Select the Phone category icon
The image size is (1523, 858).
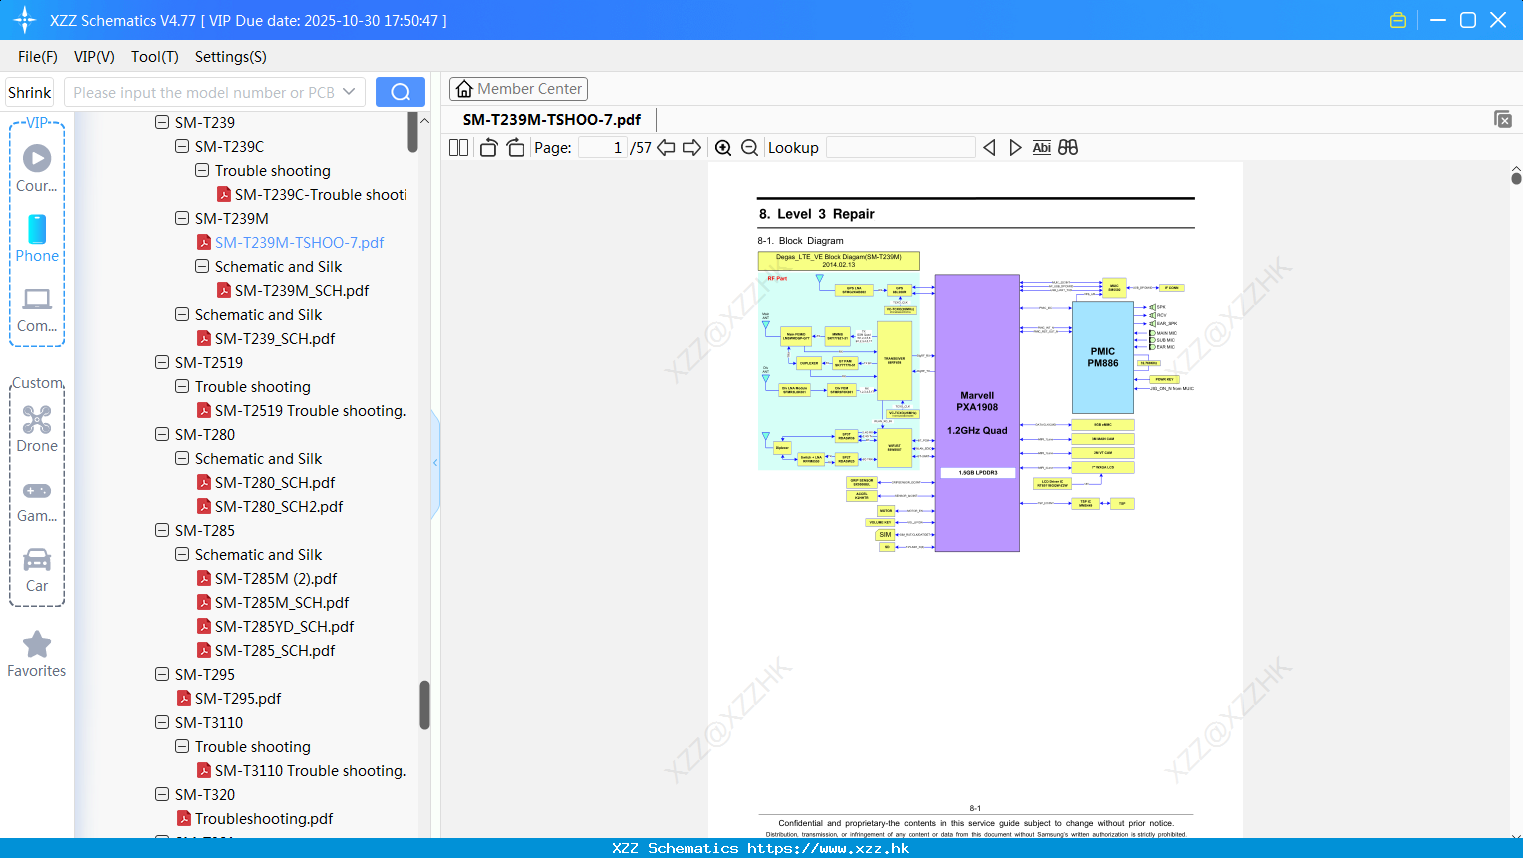tap(37, 239)
